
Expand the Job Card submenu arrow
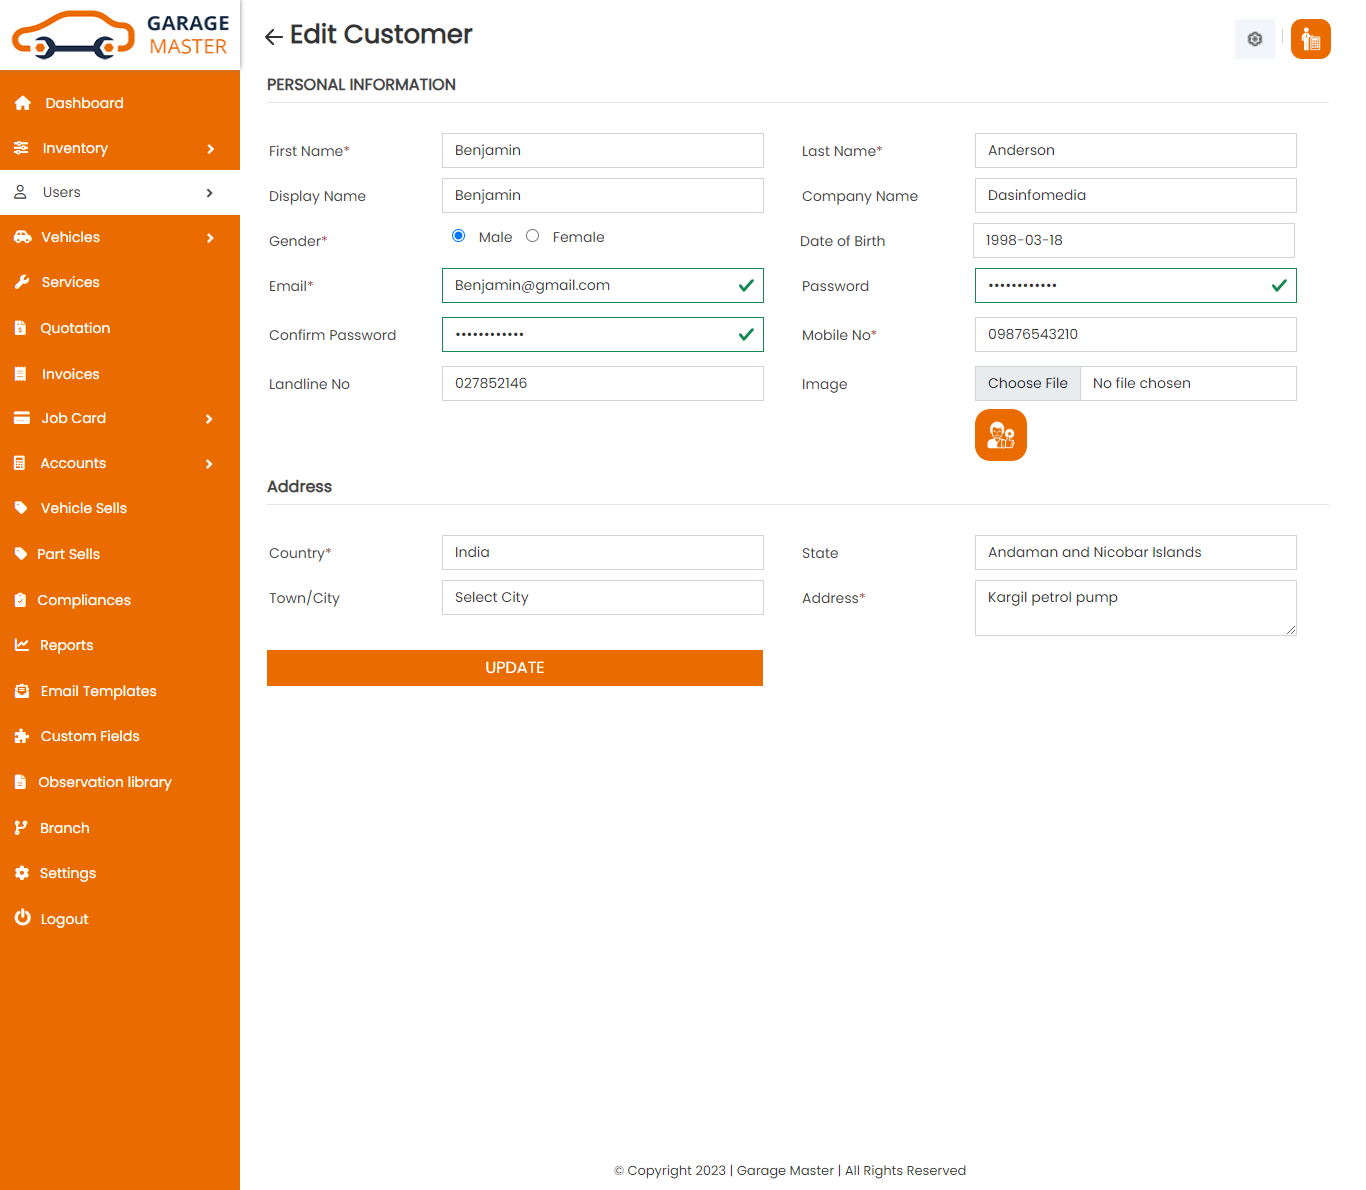209,419
